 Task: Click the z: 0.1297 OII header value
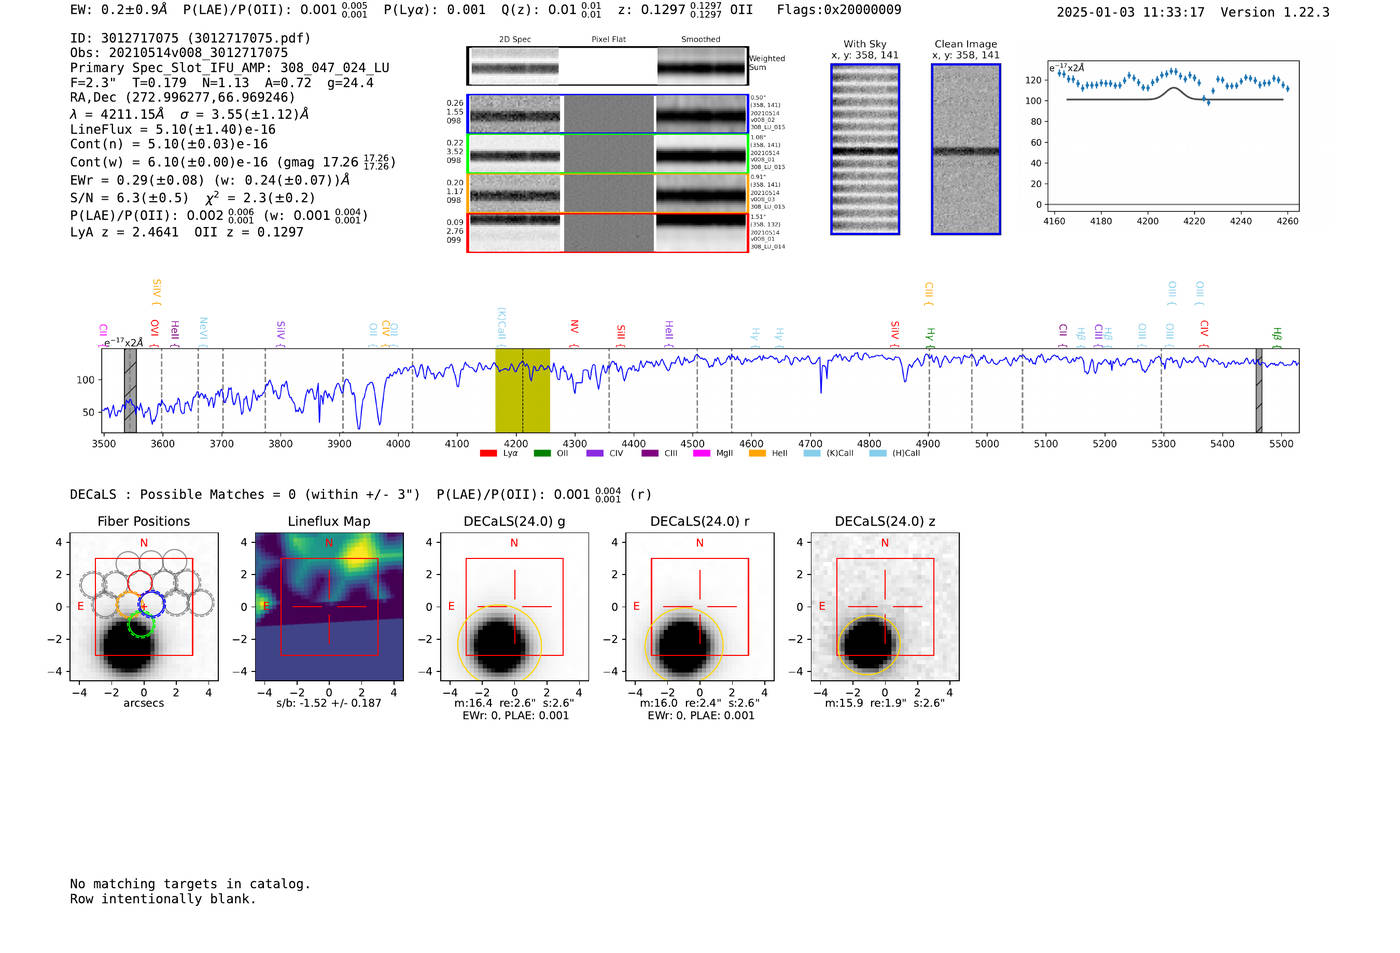[x=685, y=9]
